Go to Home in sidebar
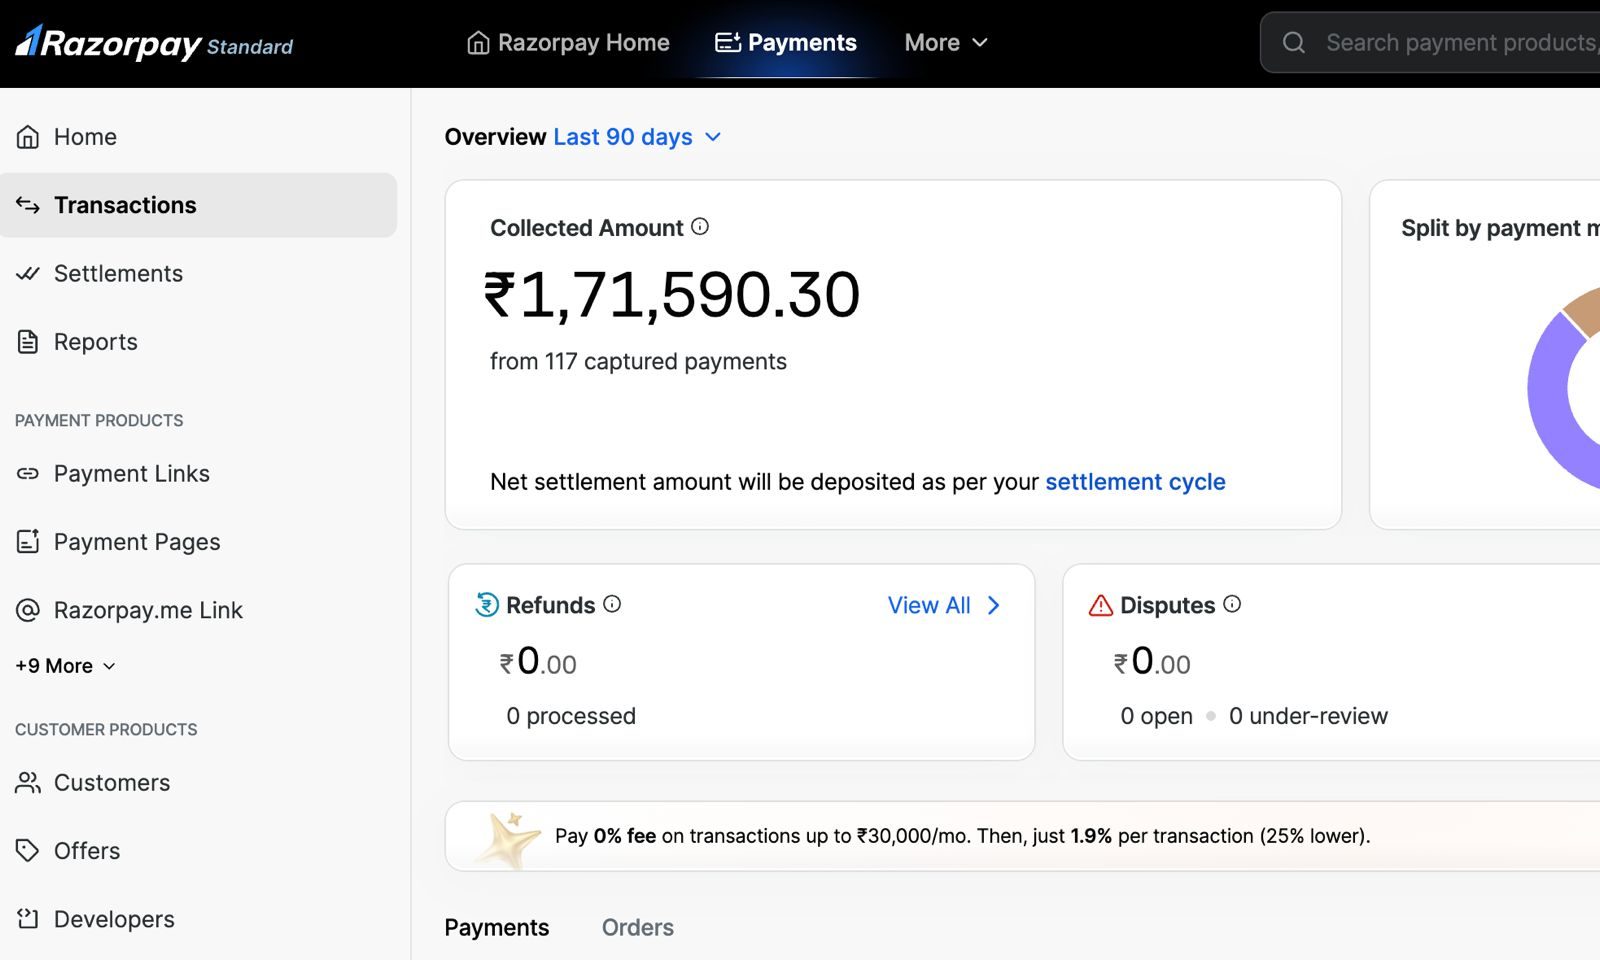Viewport: 1600px width, 960px height. pos(199,137)
